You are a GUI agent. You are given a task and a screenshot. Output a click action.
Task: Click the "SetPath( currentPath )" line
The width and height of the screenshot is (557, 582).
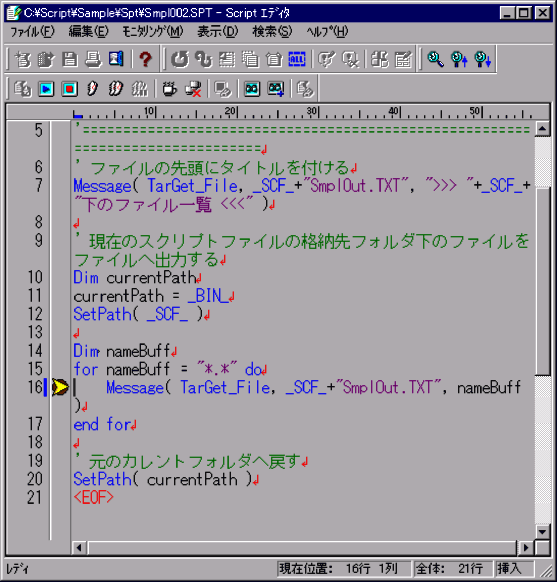coord(166,479)
